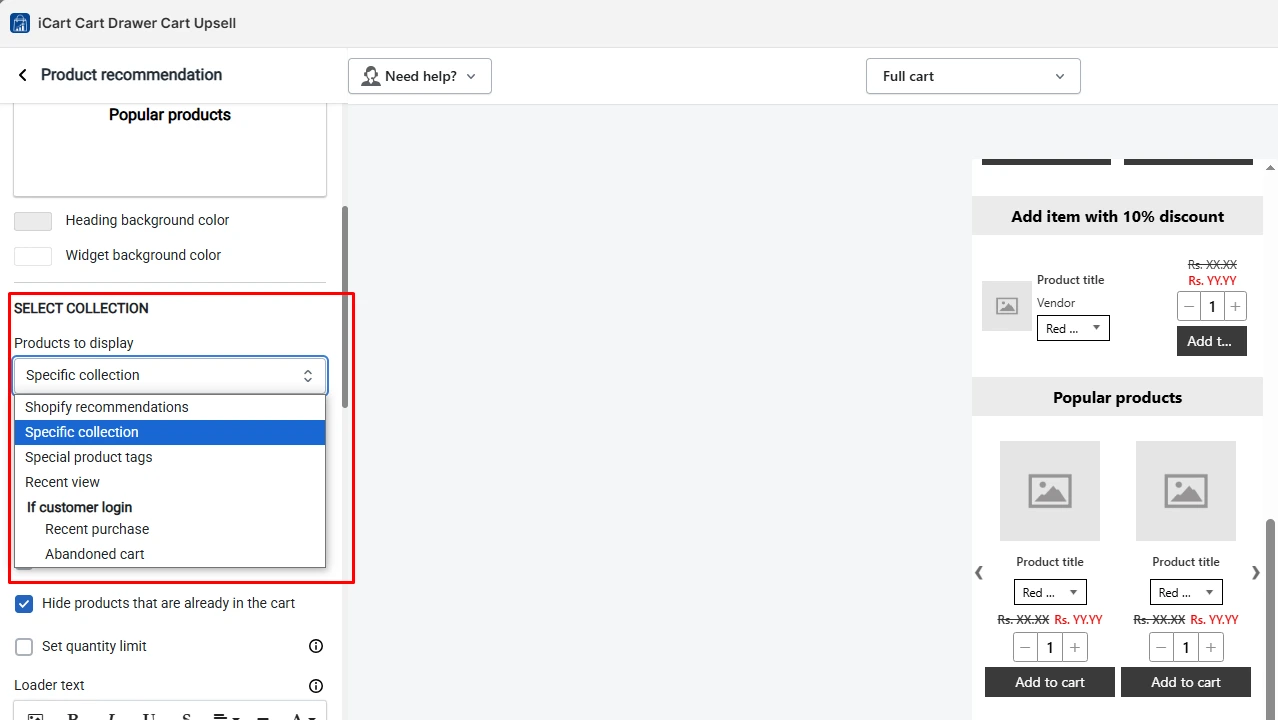The width and height of the screenshot is (1278, 720).
Task: Pick the Abandoned cart option
Action: pos(170,554)
